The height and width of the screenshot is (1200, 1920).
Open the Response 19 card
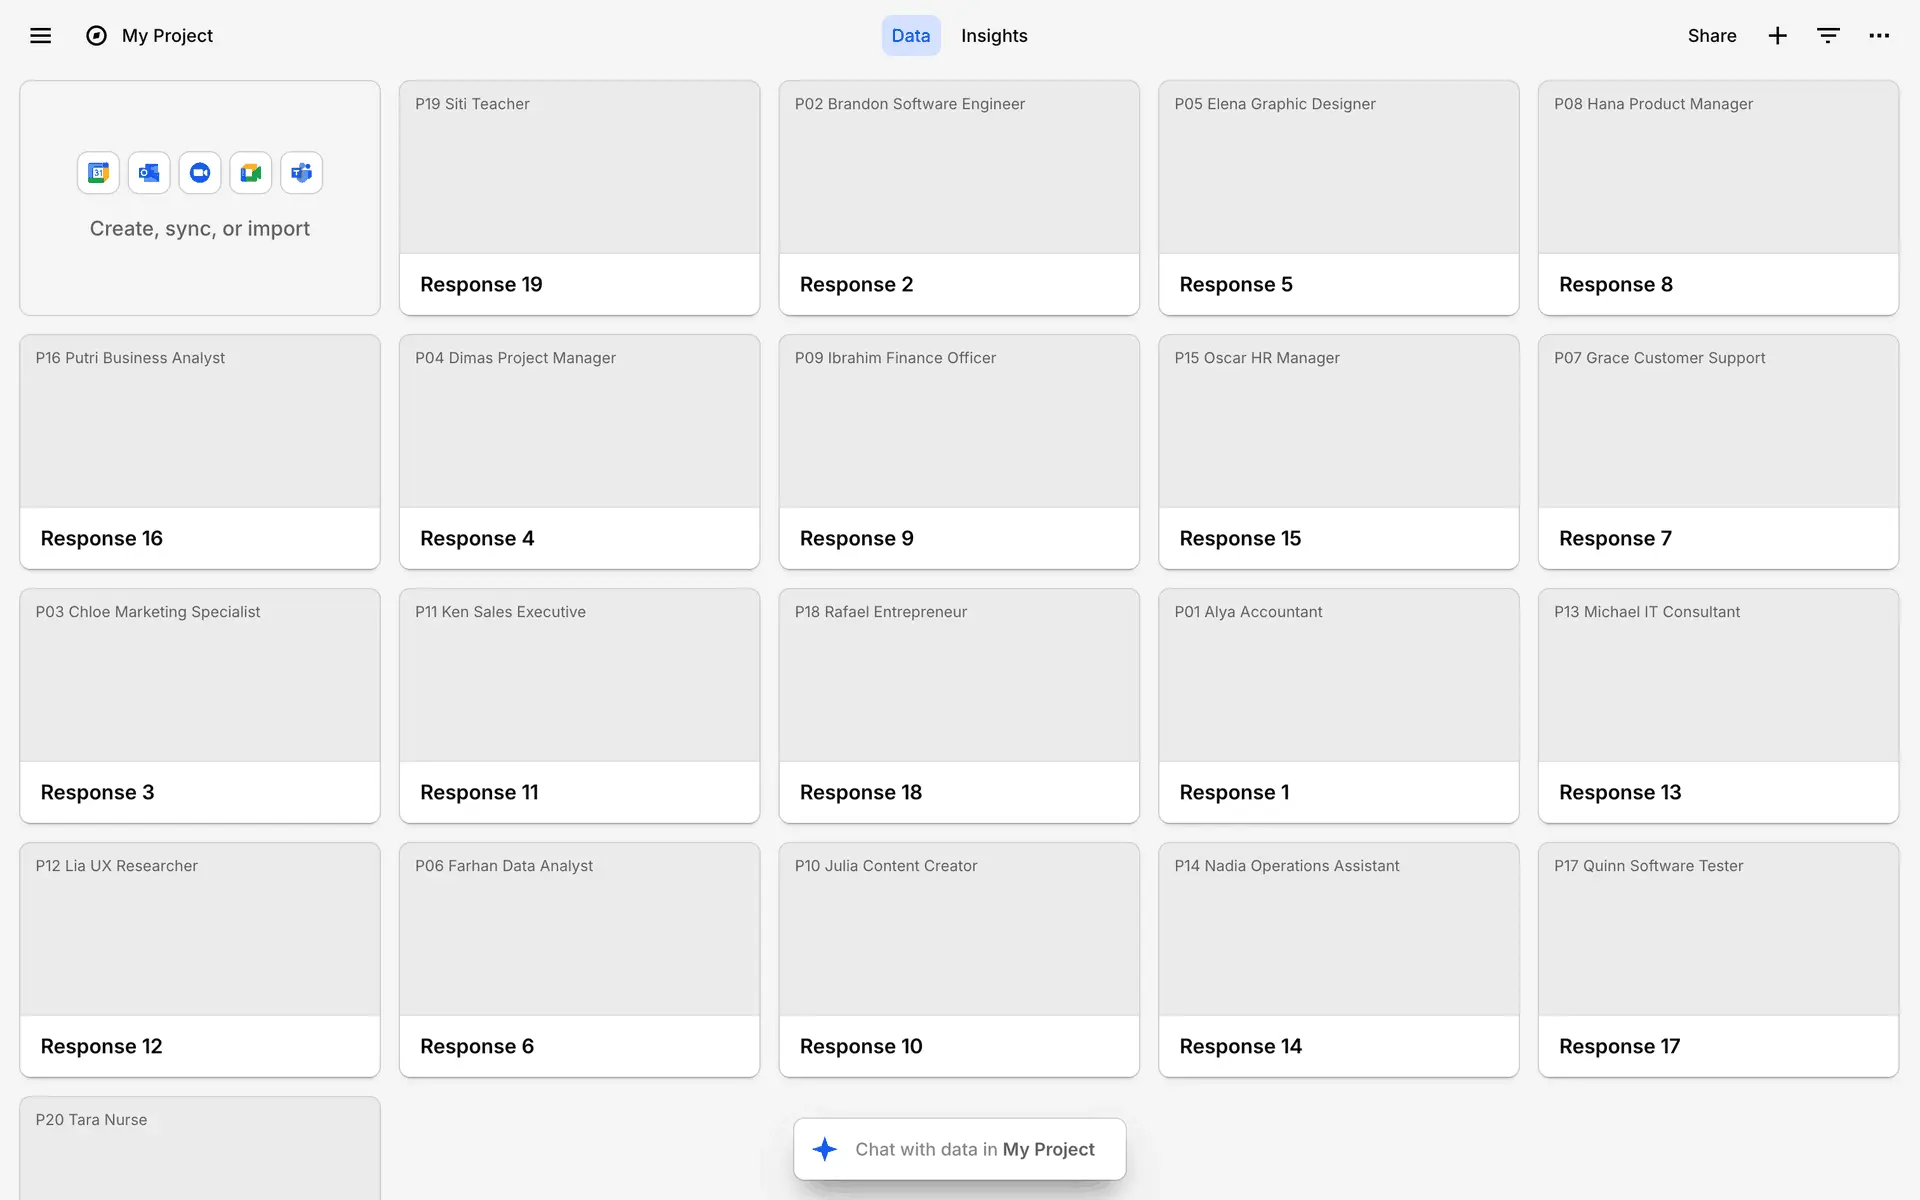coord(579,198)
